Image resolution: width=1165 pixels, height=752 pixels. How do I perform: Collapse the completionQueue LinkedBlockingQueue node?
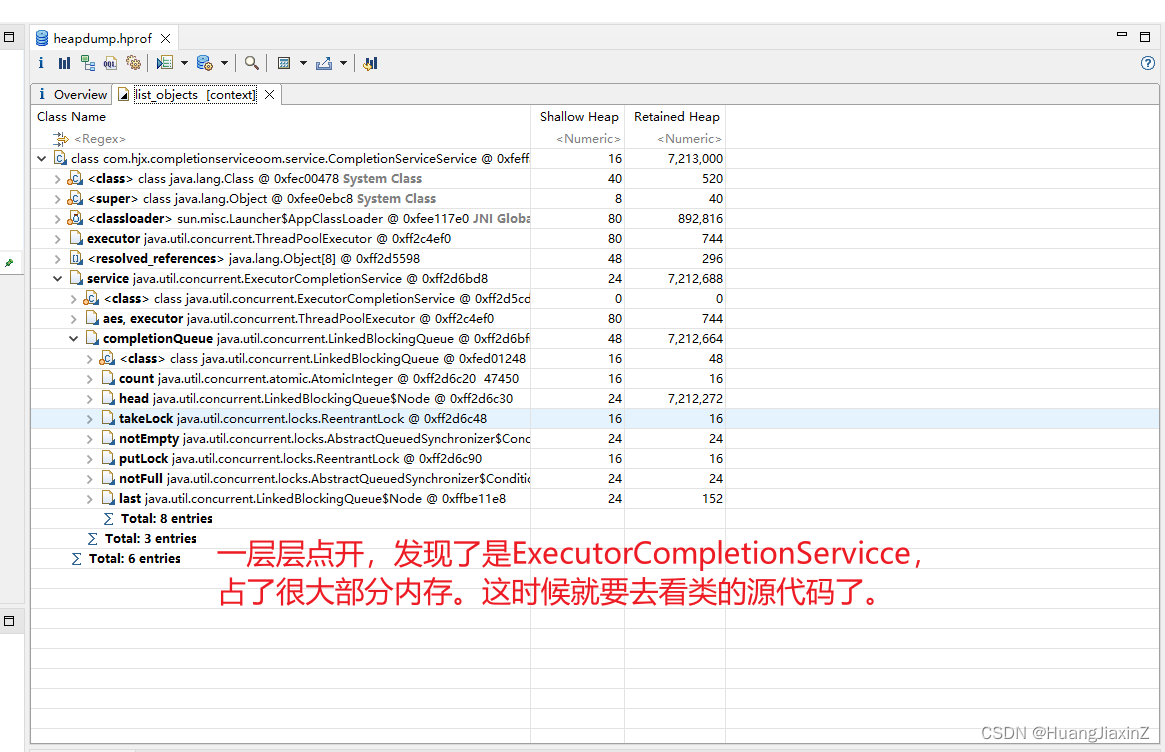(x=74, y=339)
